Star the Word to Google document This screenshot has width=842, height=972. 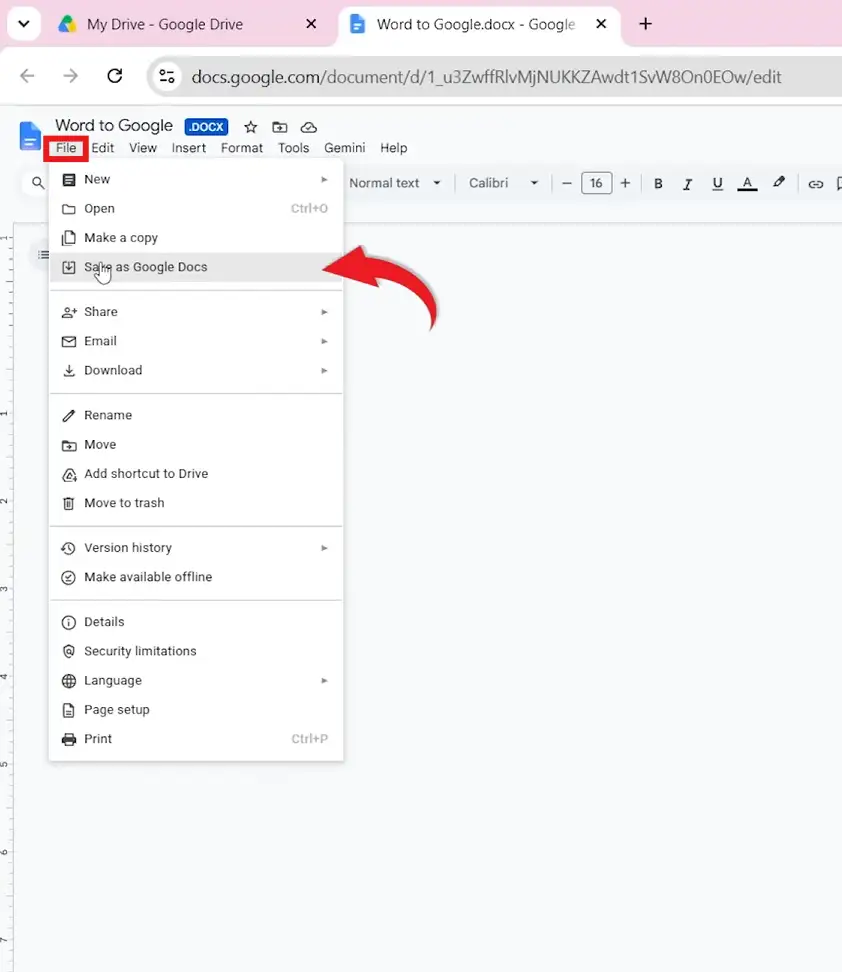[x=250, y=127]
